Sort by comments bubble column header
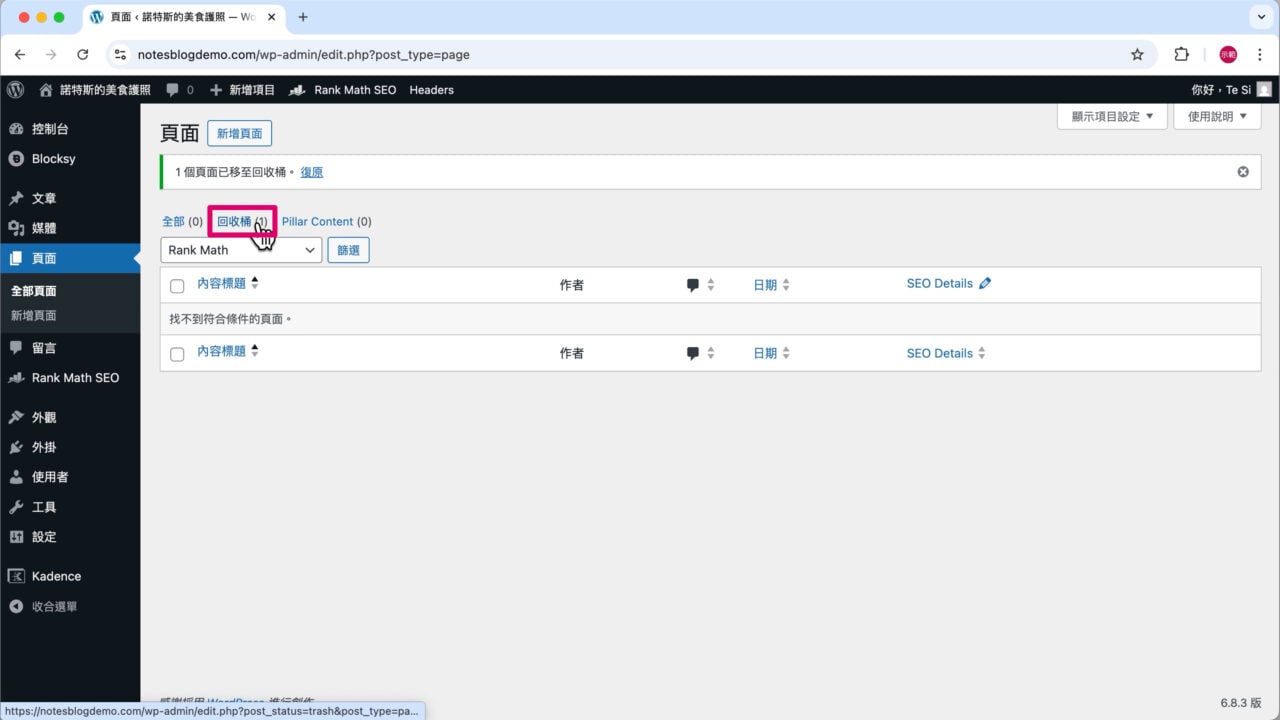Viewport: 1280px width, 720px height. [693, 285]
